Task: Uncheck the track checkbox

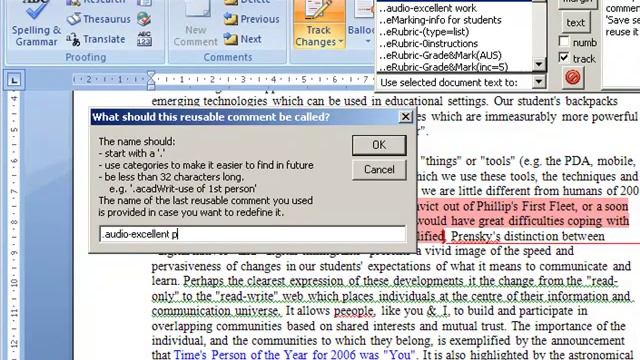Action: pos(564,58)
